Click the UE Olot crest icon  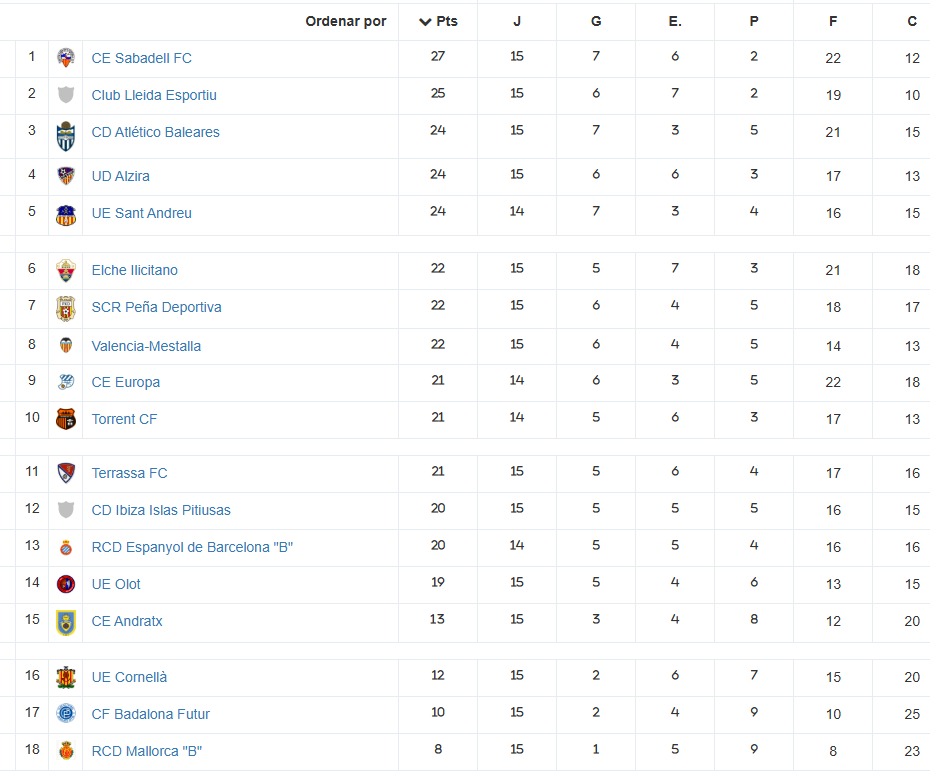point(66,584)
